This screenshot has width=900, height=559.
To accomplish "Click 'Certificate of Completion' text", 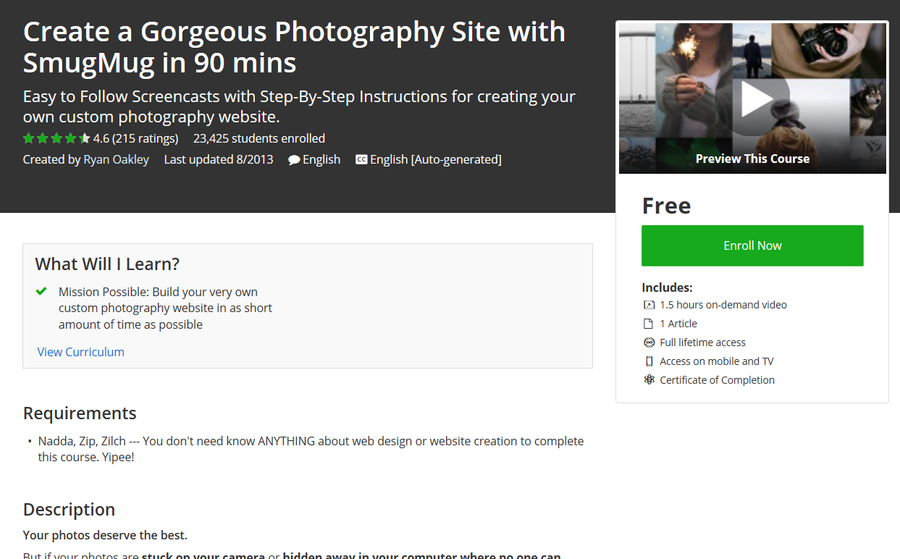I will pyautogui.click(x=717, y=380).
